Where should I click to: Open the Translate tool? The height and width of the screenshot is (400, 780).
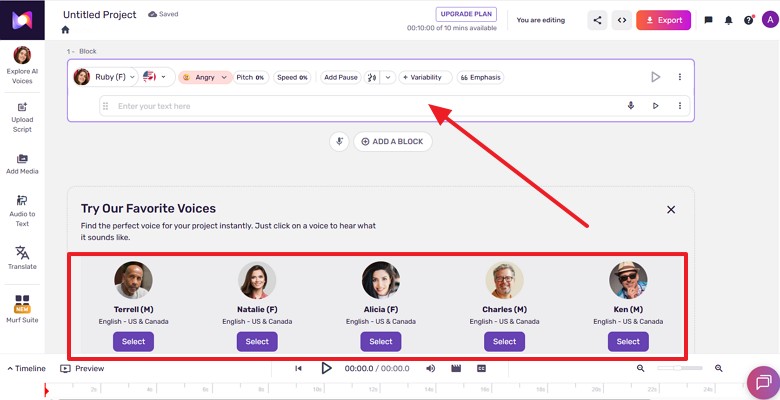click(x=22, y=258)
